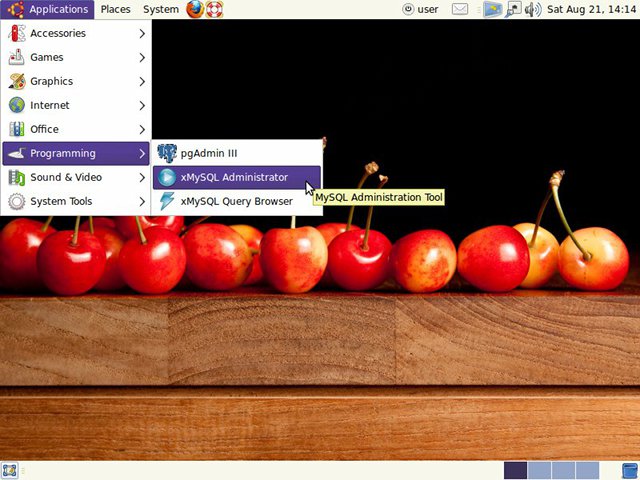Click the Programming trowel icon
This screenshot has height=480, width=640.
point(17,154)
